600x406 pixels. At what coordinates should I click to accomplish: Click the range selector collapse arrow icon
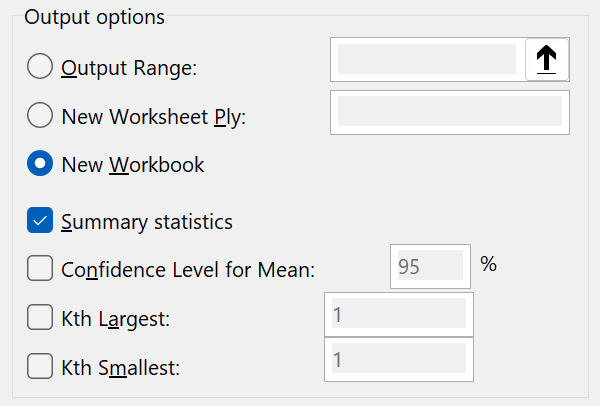pyautogui.click(x=546, y=60)
